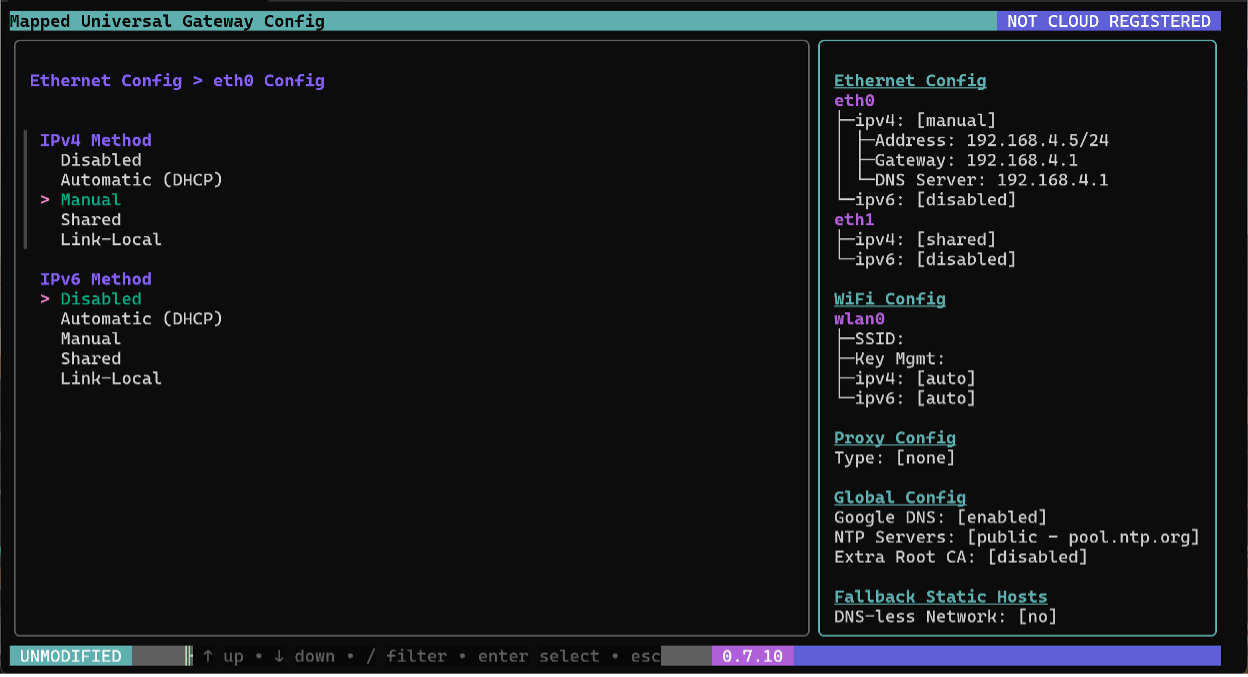
Task: Open the Global Config heading in summary
Action: (x=900, y=497)
